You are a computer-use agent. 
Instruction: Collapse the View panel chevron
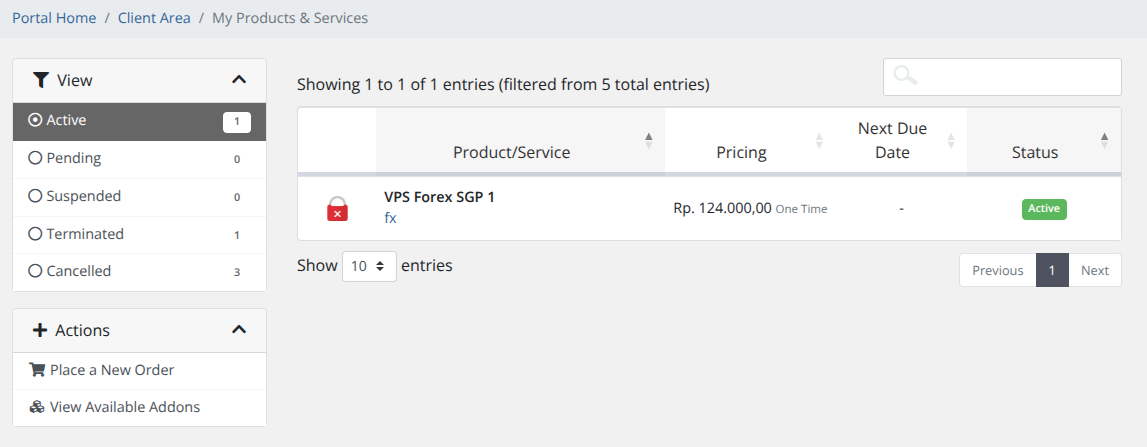pos(238,80)
